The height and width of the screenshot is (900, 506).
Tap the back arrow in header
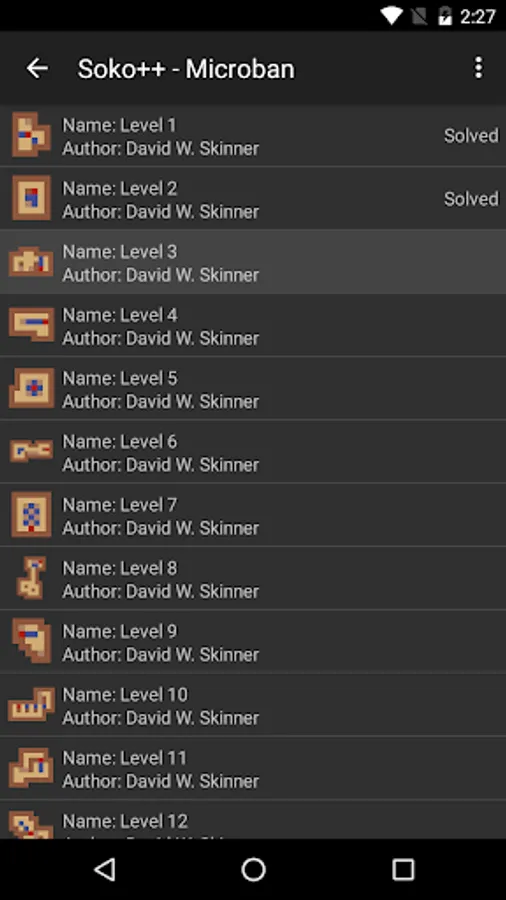[37, 68]
